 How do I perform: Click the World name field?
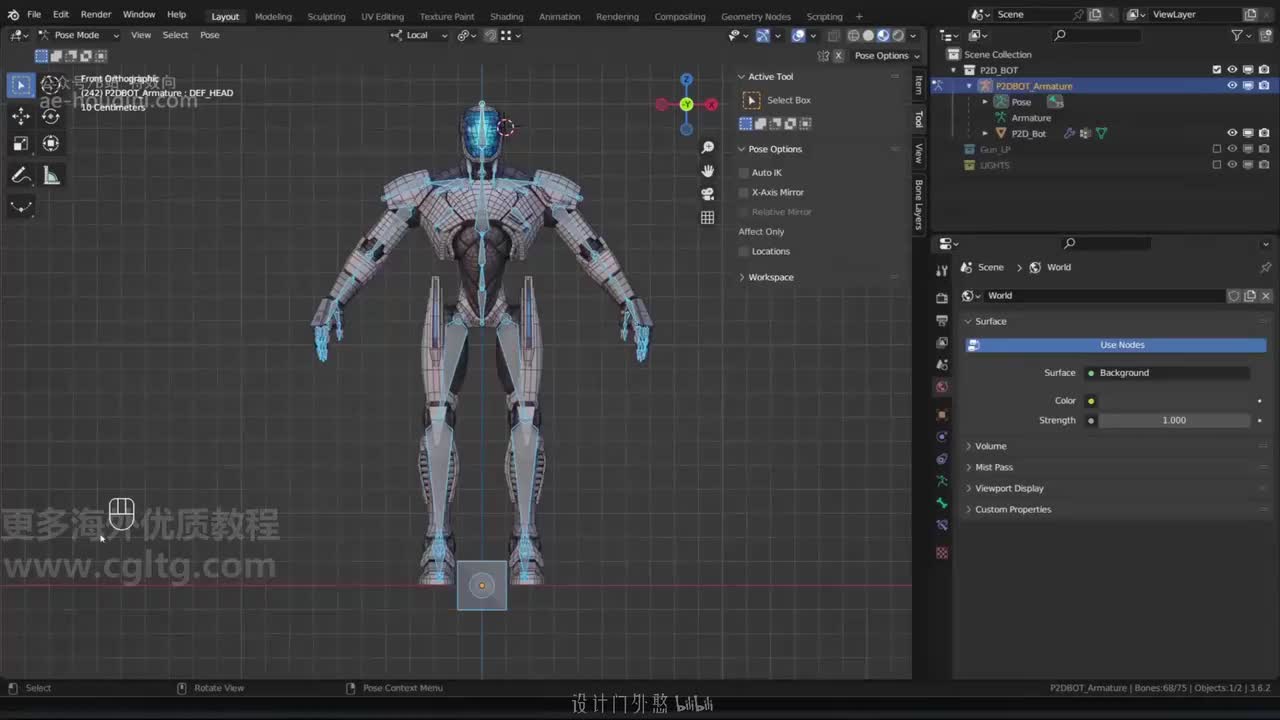[x=1104, y=296]
